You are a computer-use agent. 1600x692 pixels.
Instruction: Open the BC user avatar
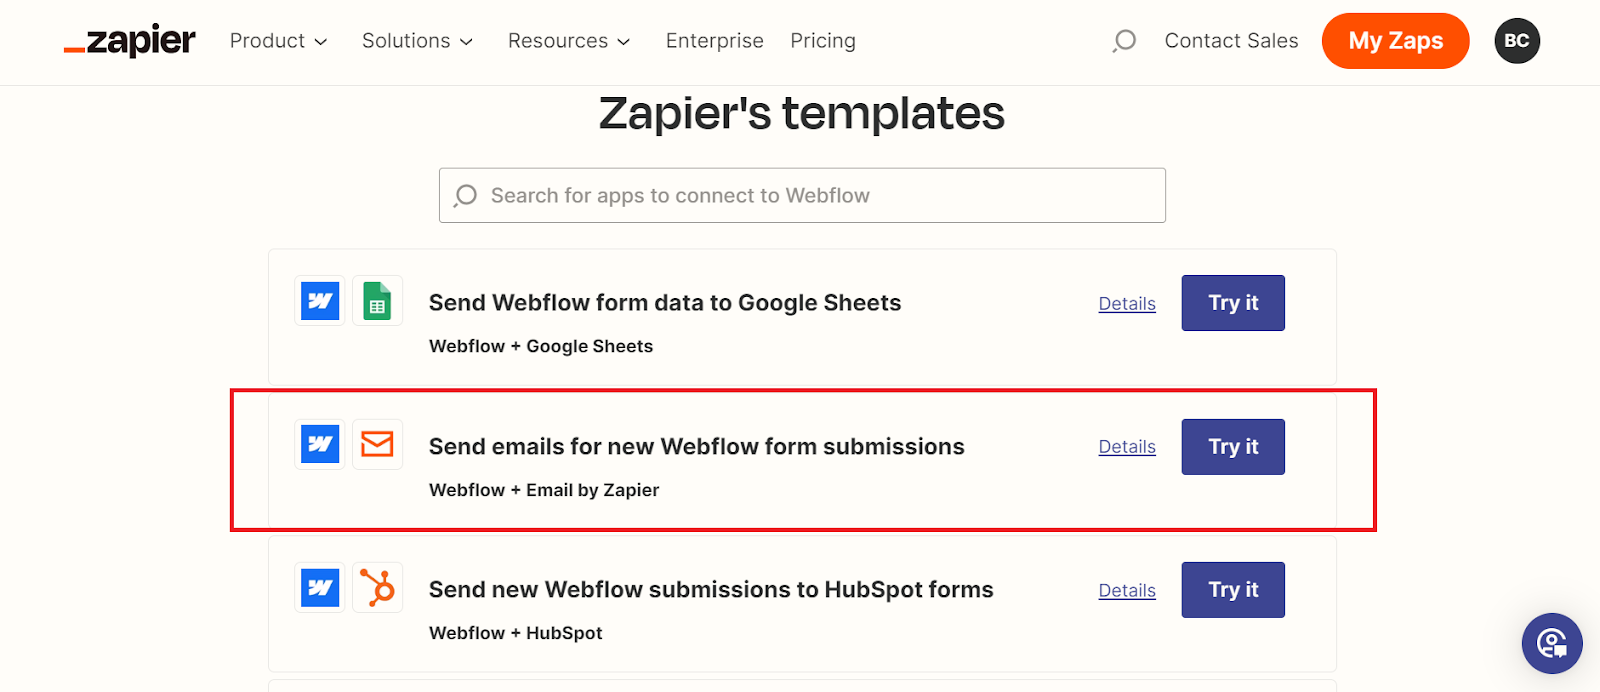pyautogui.click(x=1517, y=41)
